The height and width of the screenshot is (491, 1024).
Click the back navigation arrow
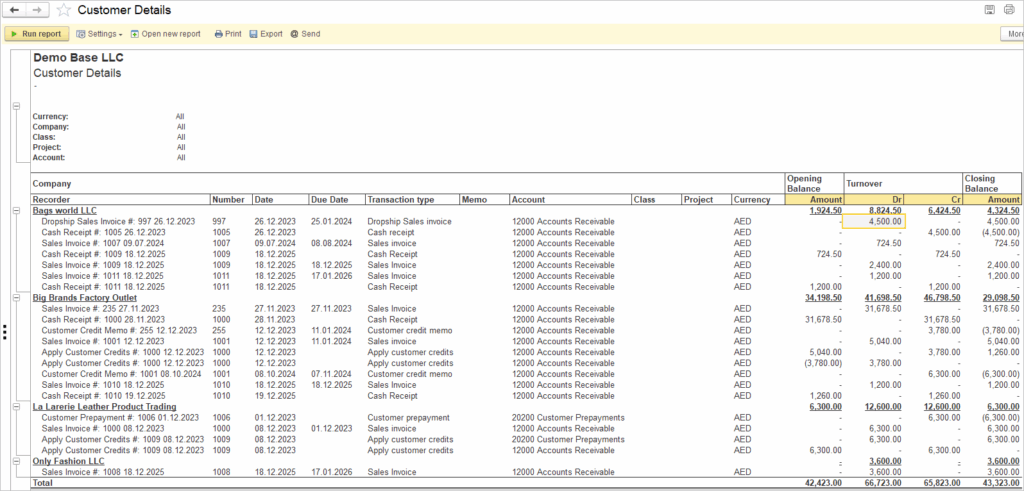point(15,10)
